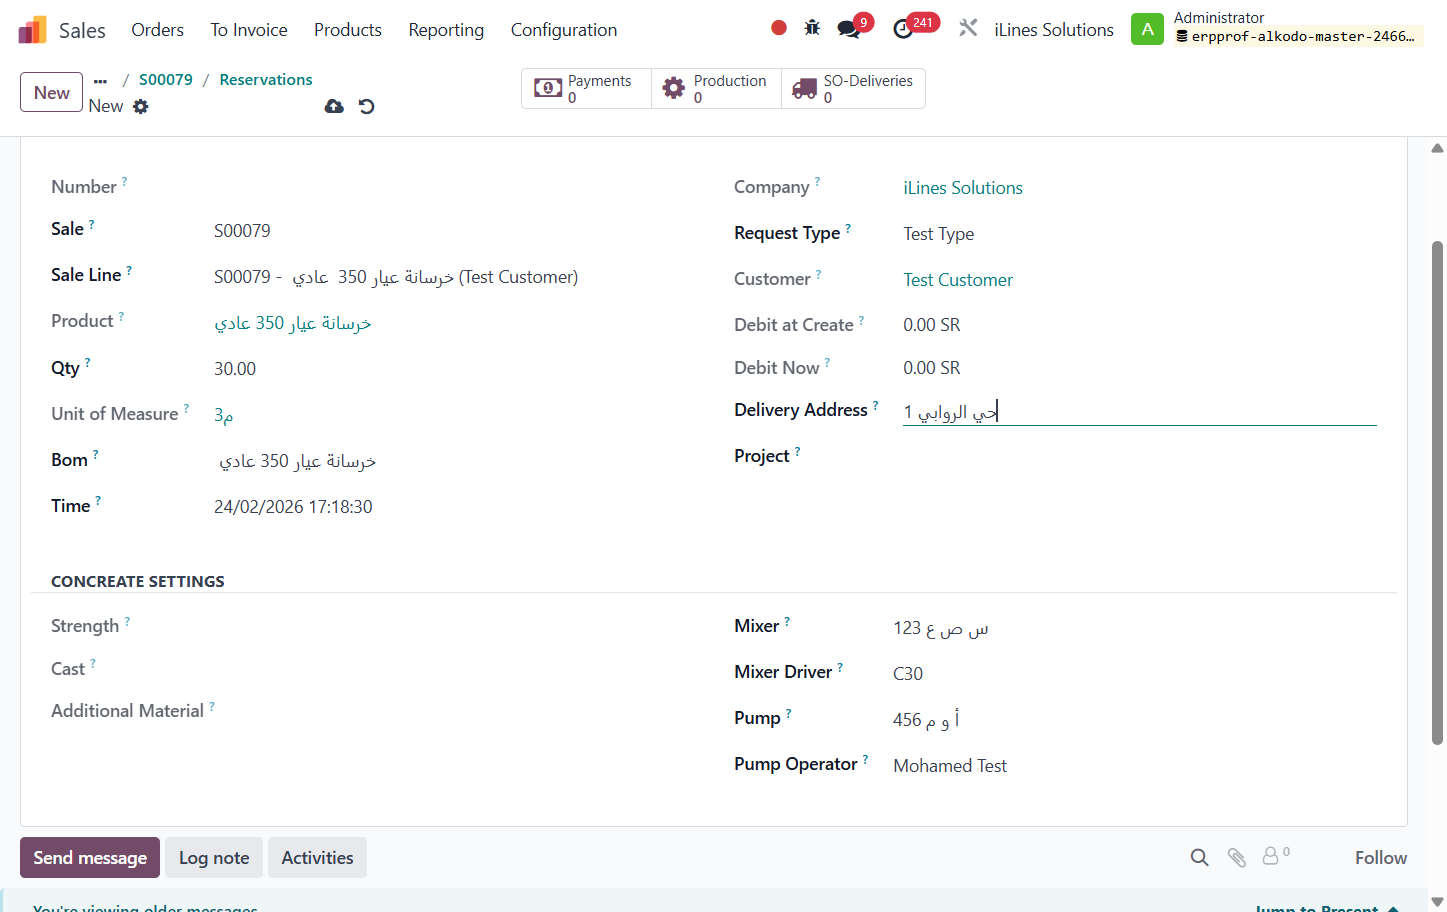Screen dimensions: 1447x912
Task: Click the red recording indicator icon
Action: (x=779, y=28)
